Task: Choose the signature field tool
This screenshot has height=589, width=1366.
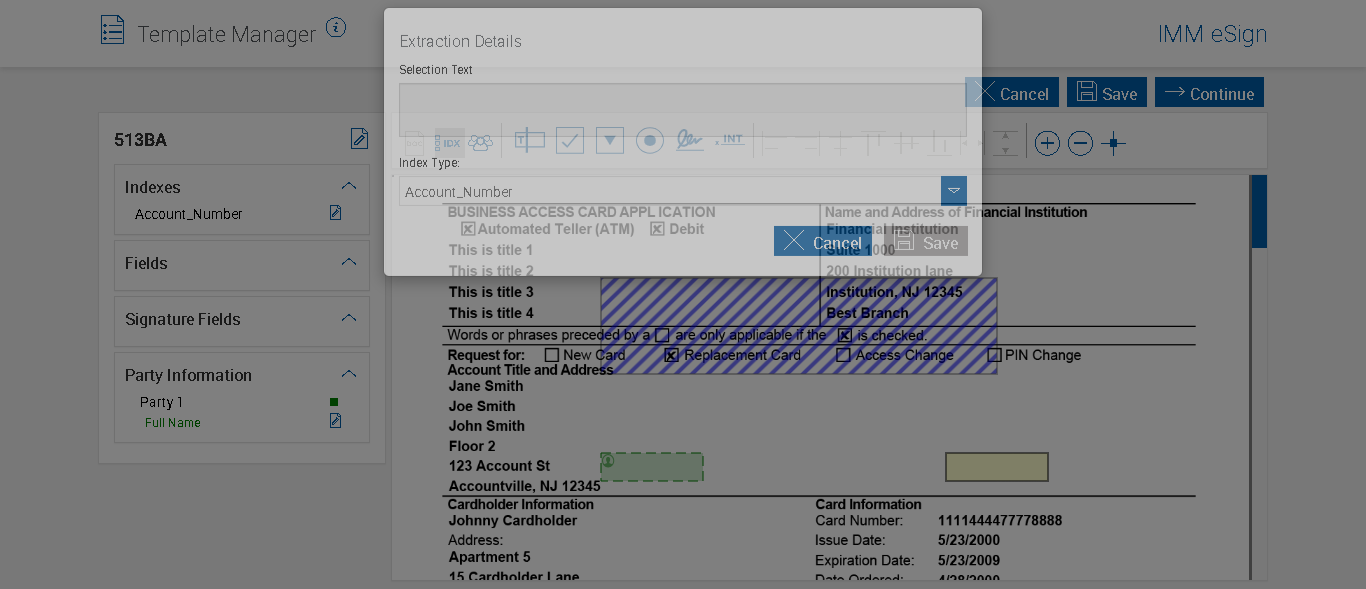Action: click(x=689, y=140)
